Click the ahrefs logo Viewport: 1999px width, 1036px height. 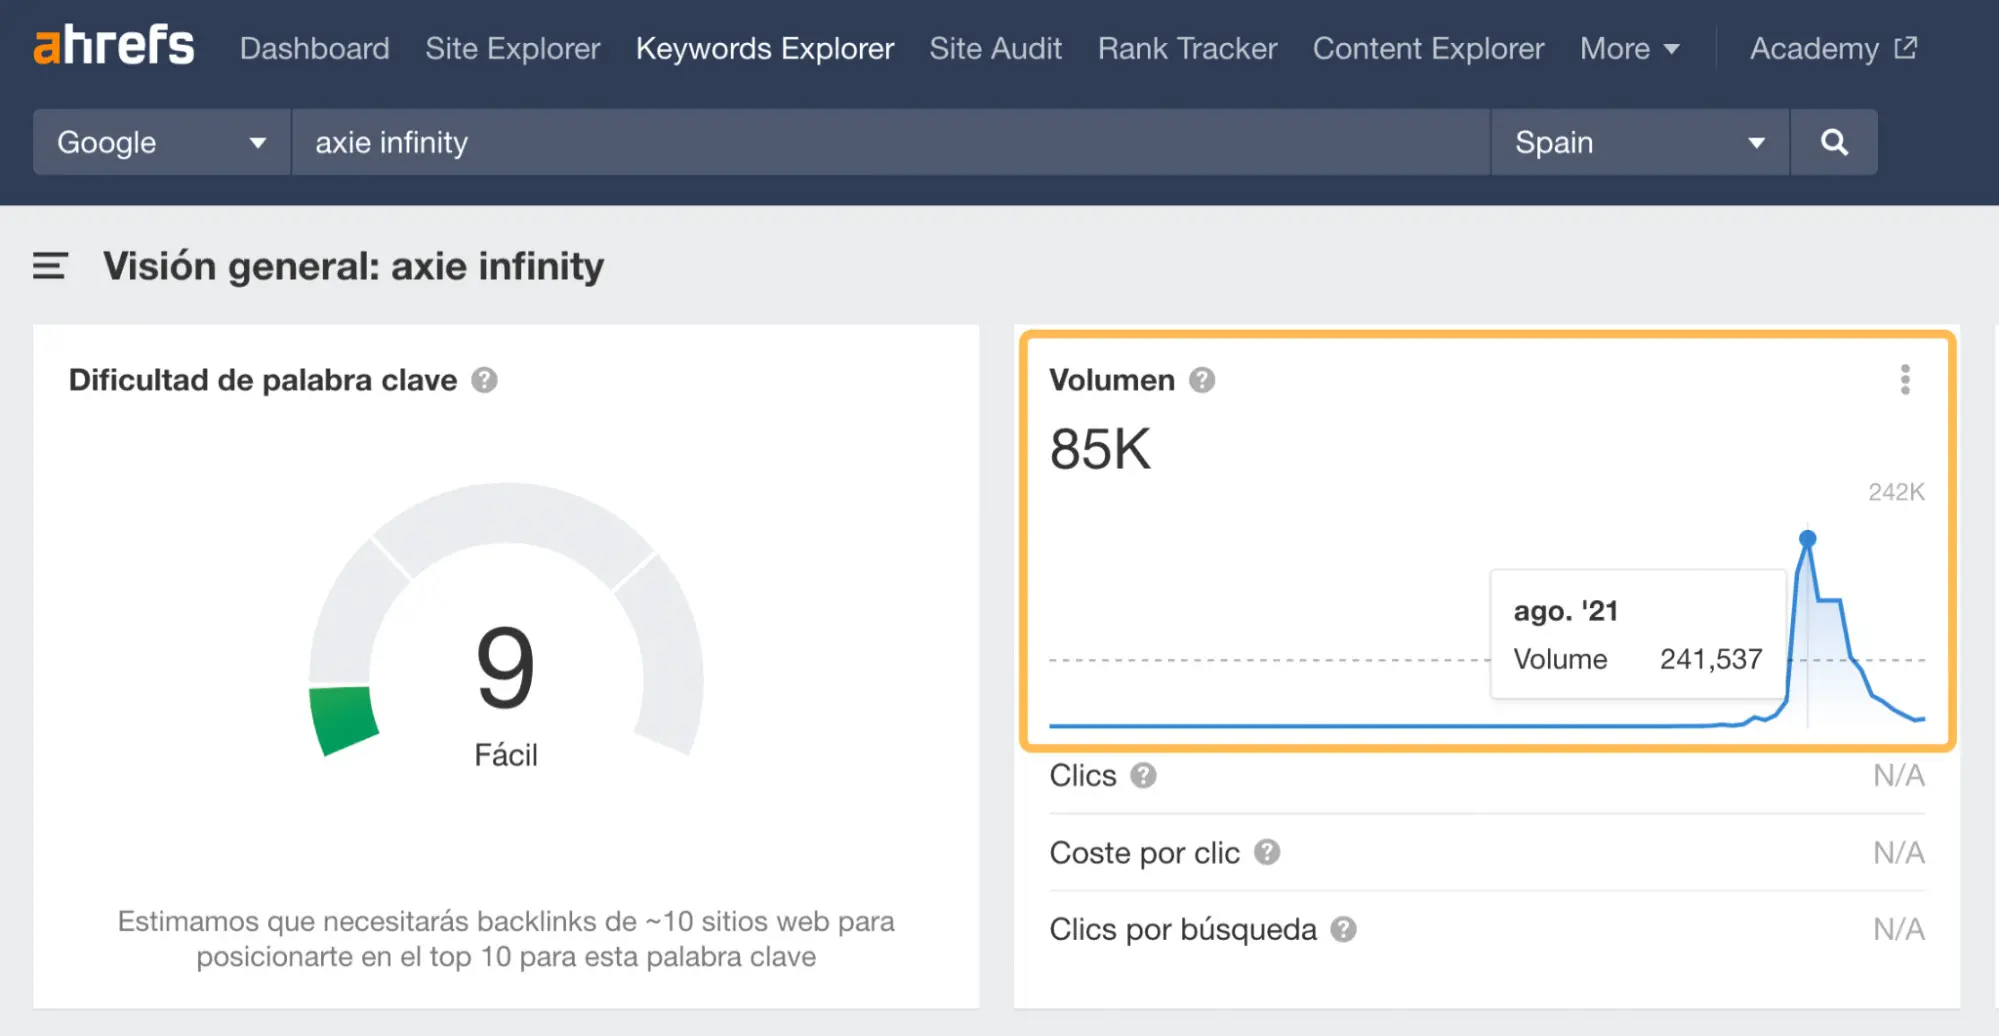114,46
